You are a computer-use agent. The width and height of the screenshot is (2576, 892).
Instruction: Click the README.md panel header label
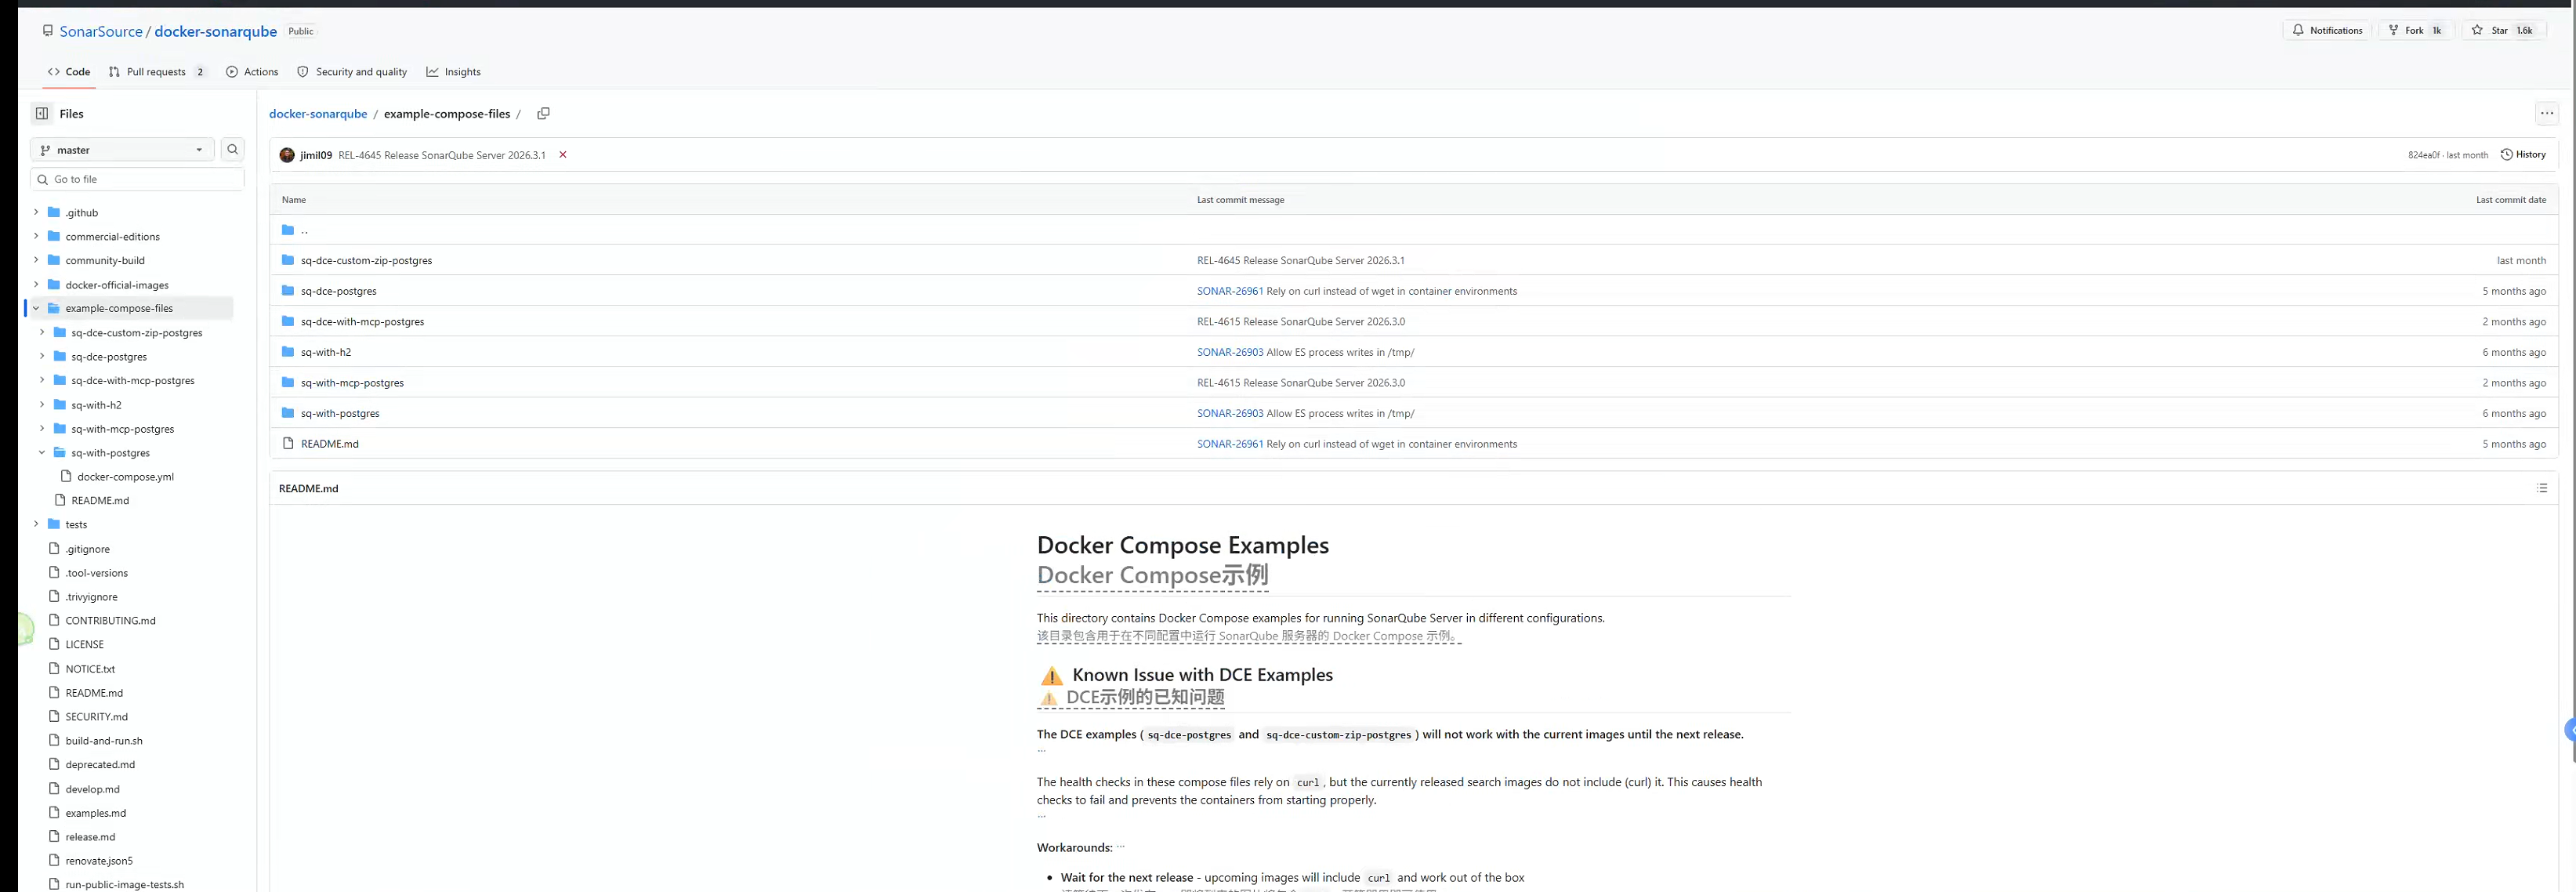coord(308,488)
